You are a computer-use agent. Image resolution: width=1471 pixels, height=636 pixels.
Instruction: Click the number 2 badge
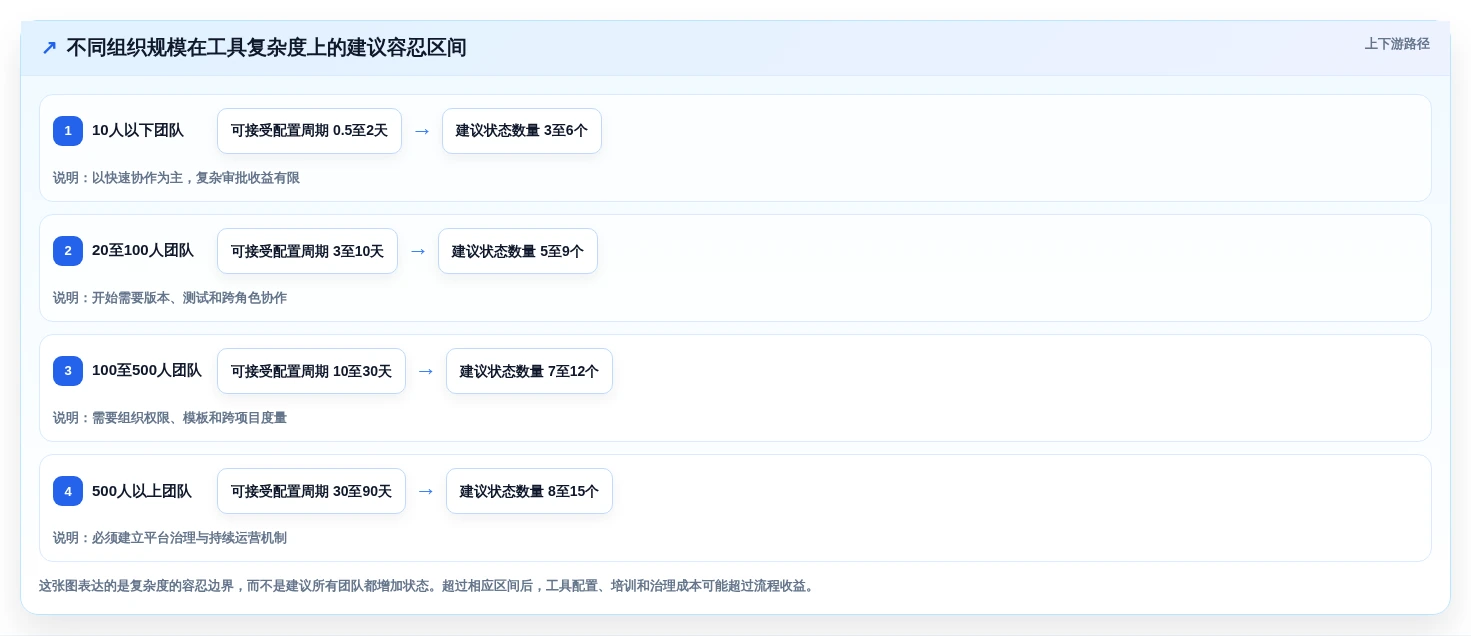[68, 251]
